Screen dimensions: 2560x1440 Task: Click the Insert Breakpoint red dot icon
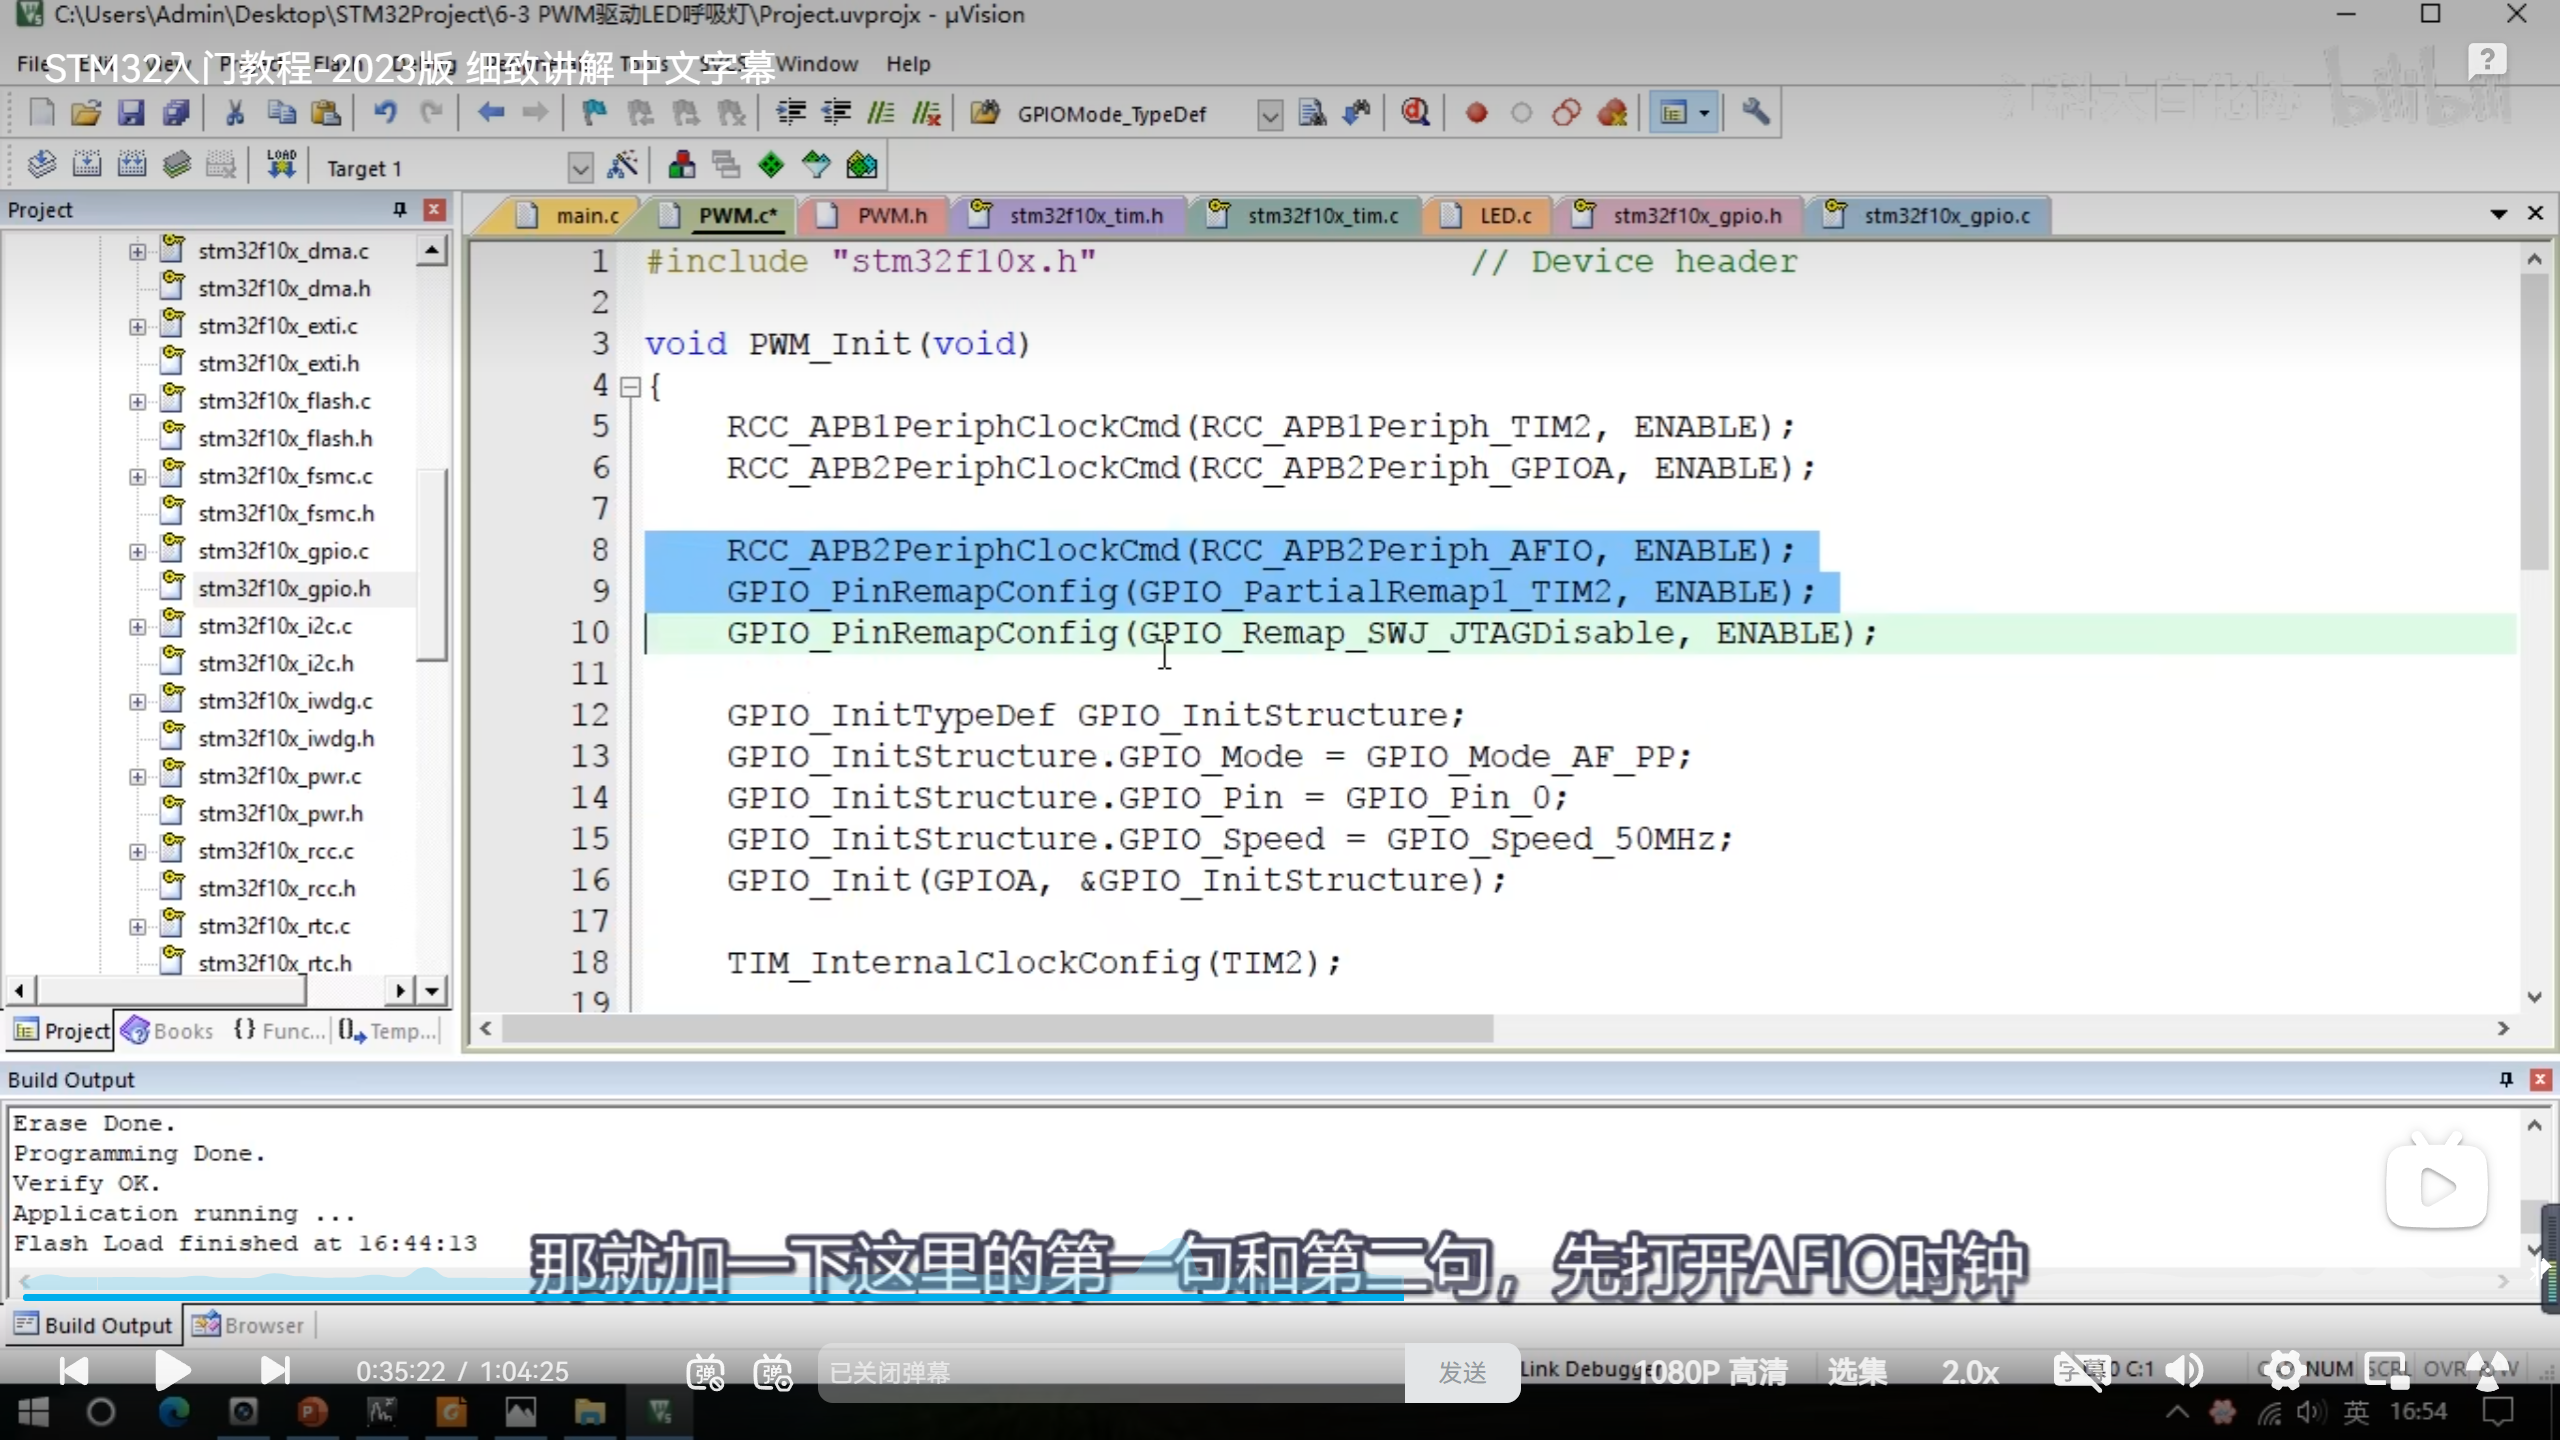click(1476, 113)
